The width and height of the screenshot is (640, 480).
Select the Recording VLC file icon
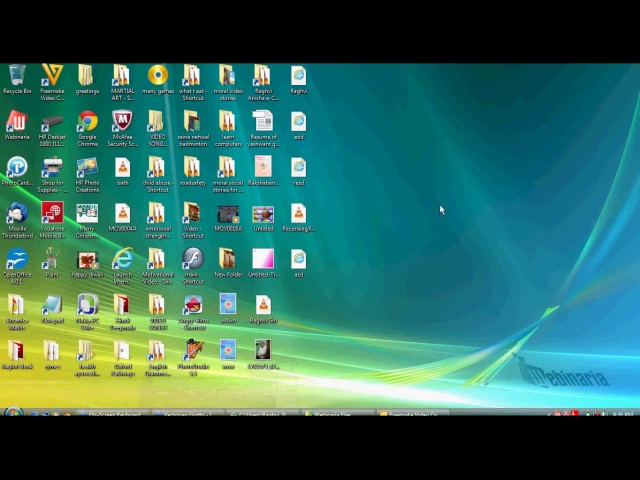[x=299, y=217]
